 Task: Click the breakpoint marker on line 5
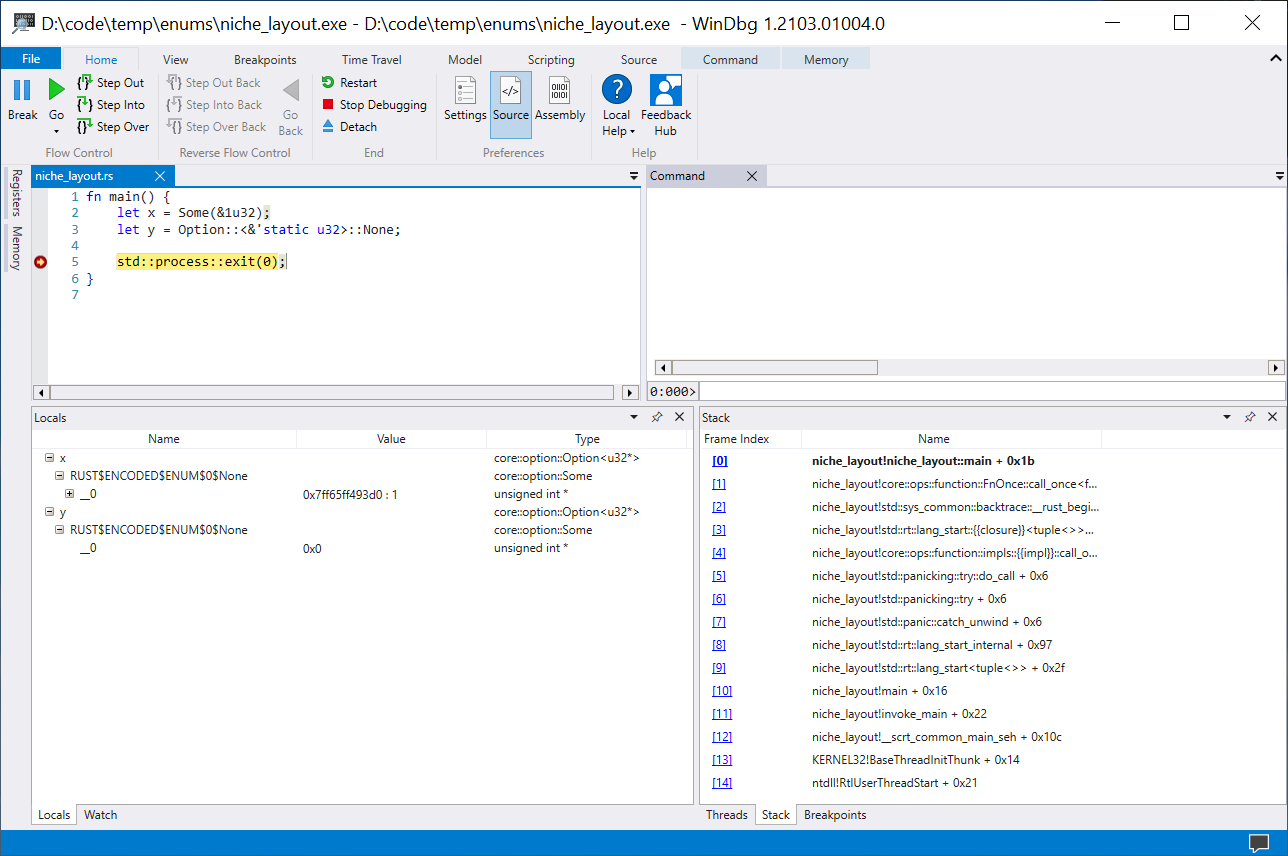coord(40,262)
